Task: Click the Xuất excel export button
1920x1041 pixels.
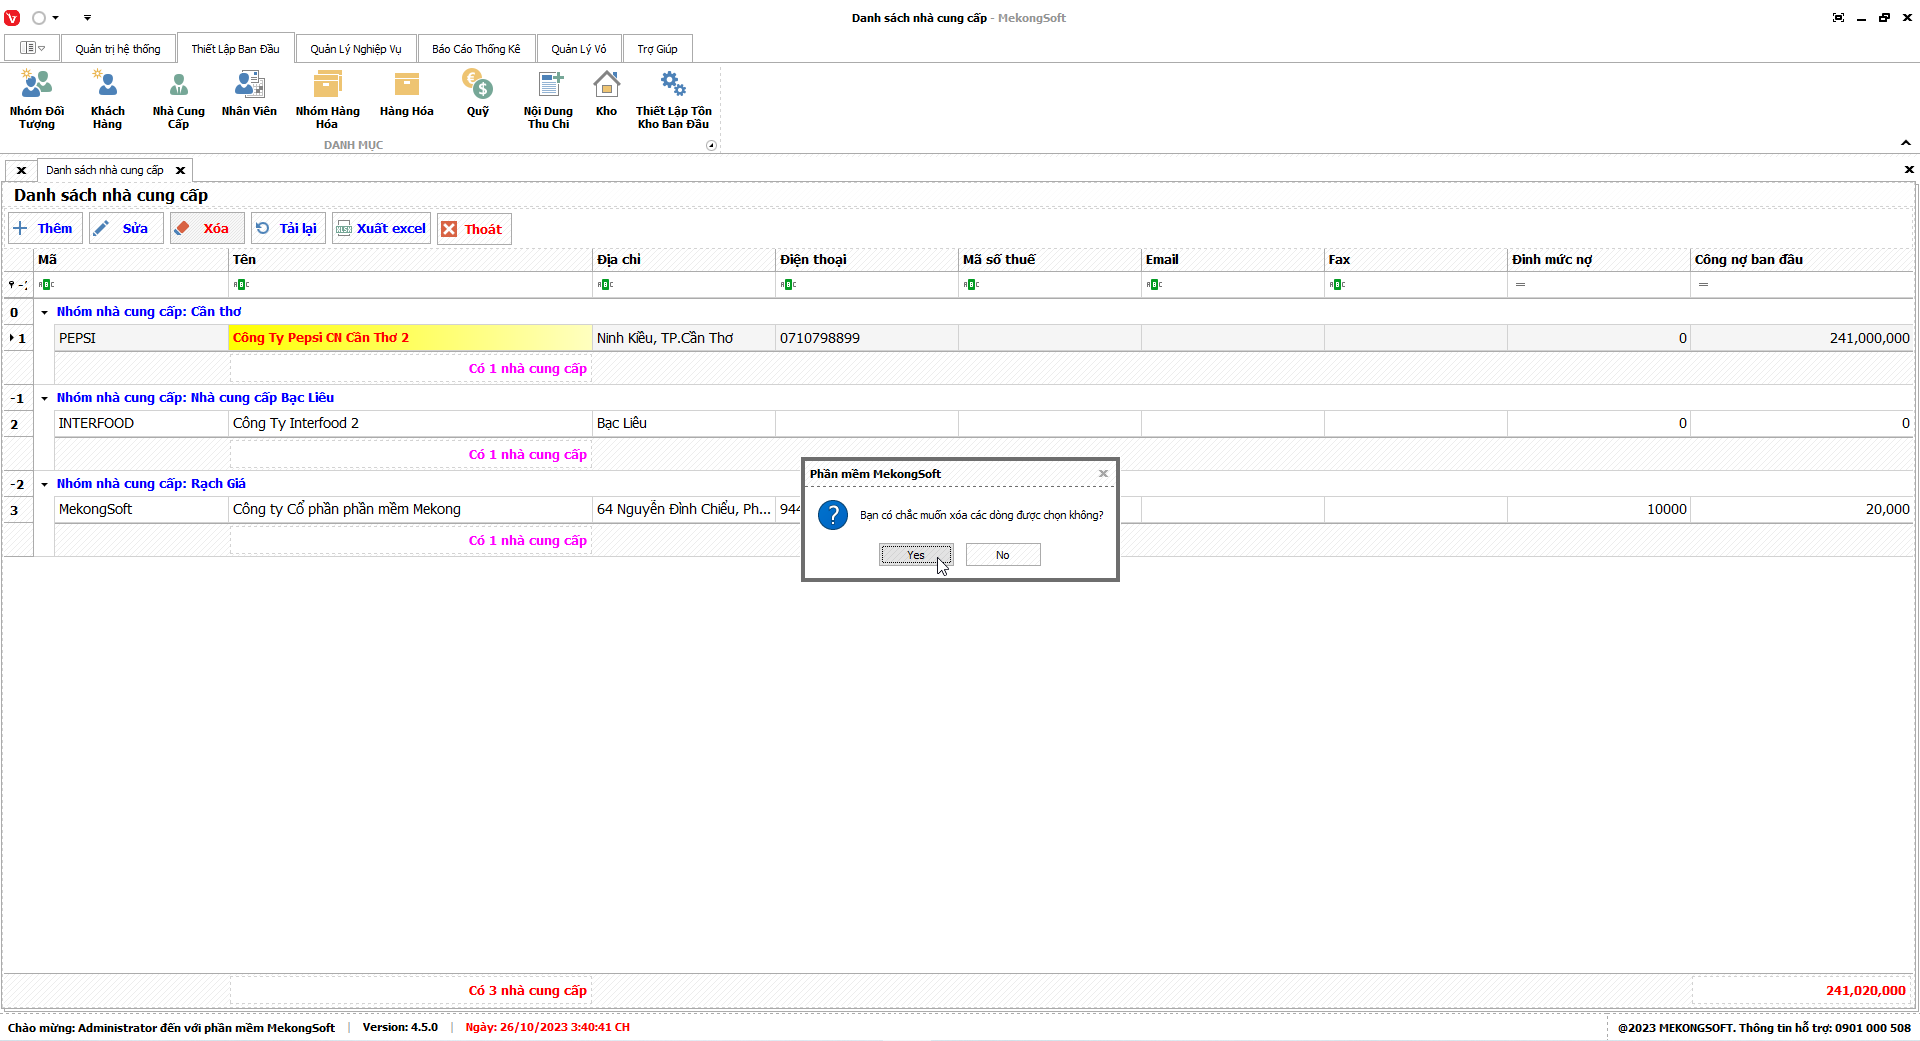Action: coord(381,229)
